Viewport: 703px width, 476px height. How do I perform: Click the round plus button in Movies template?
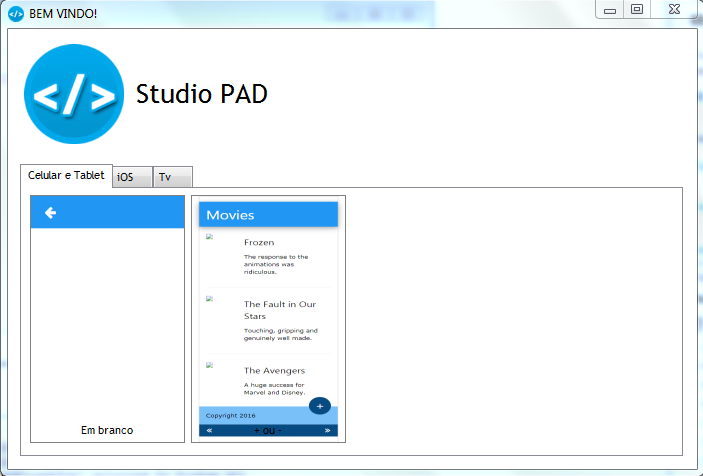click(320, 406)
